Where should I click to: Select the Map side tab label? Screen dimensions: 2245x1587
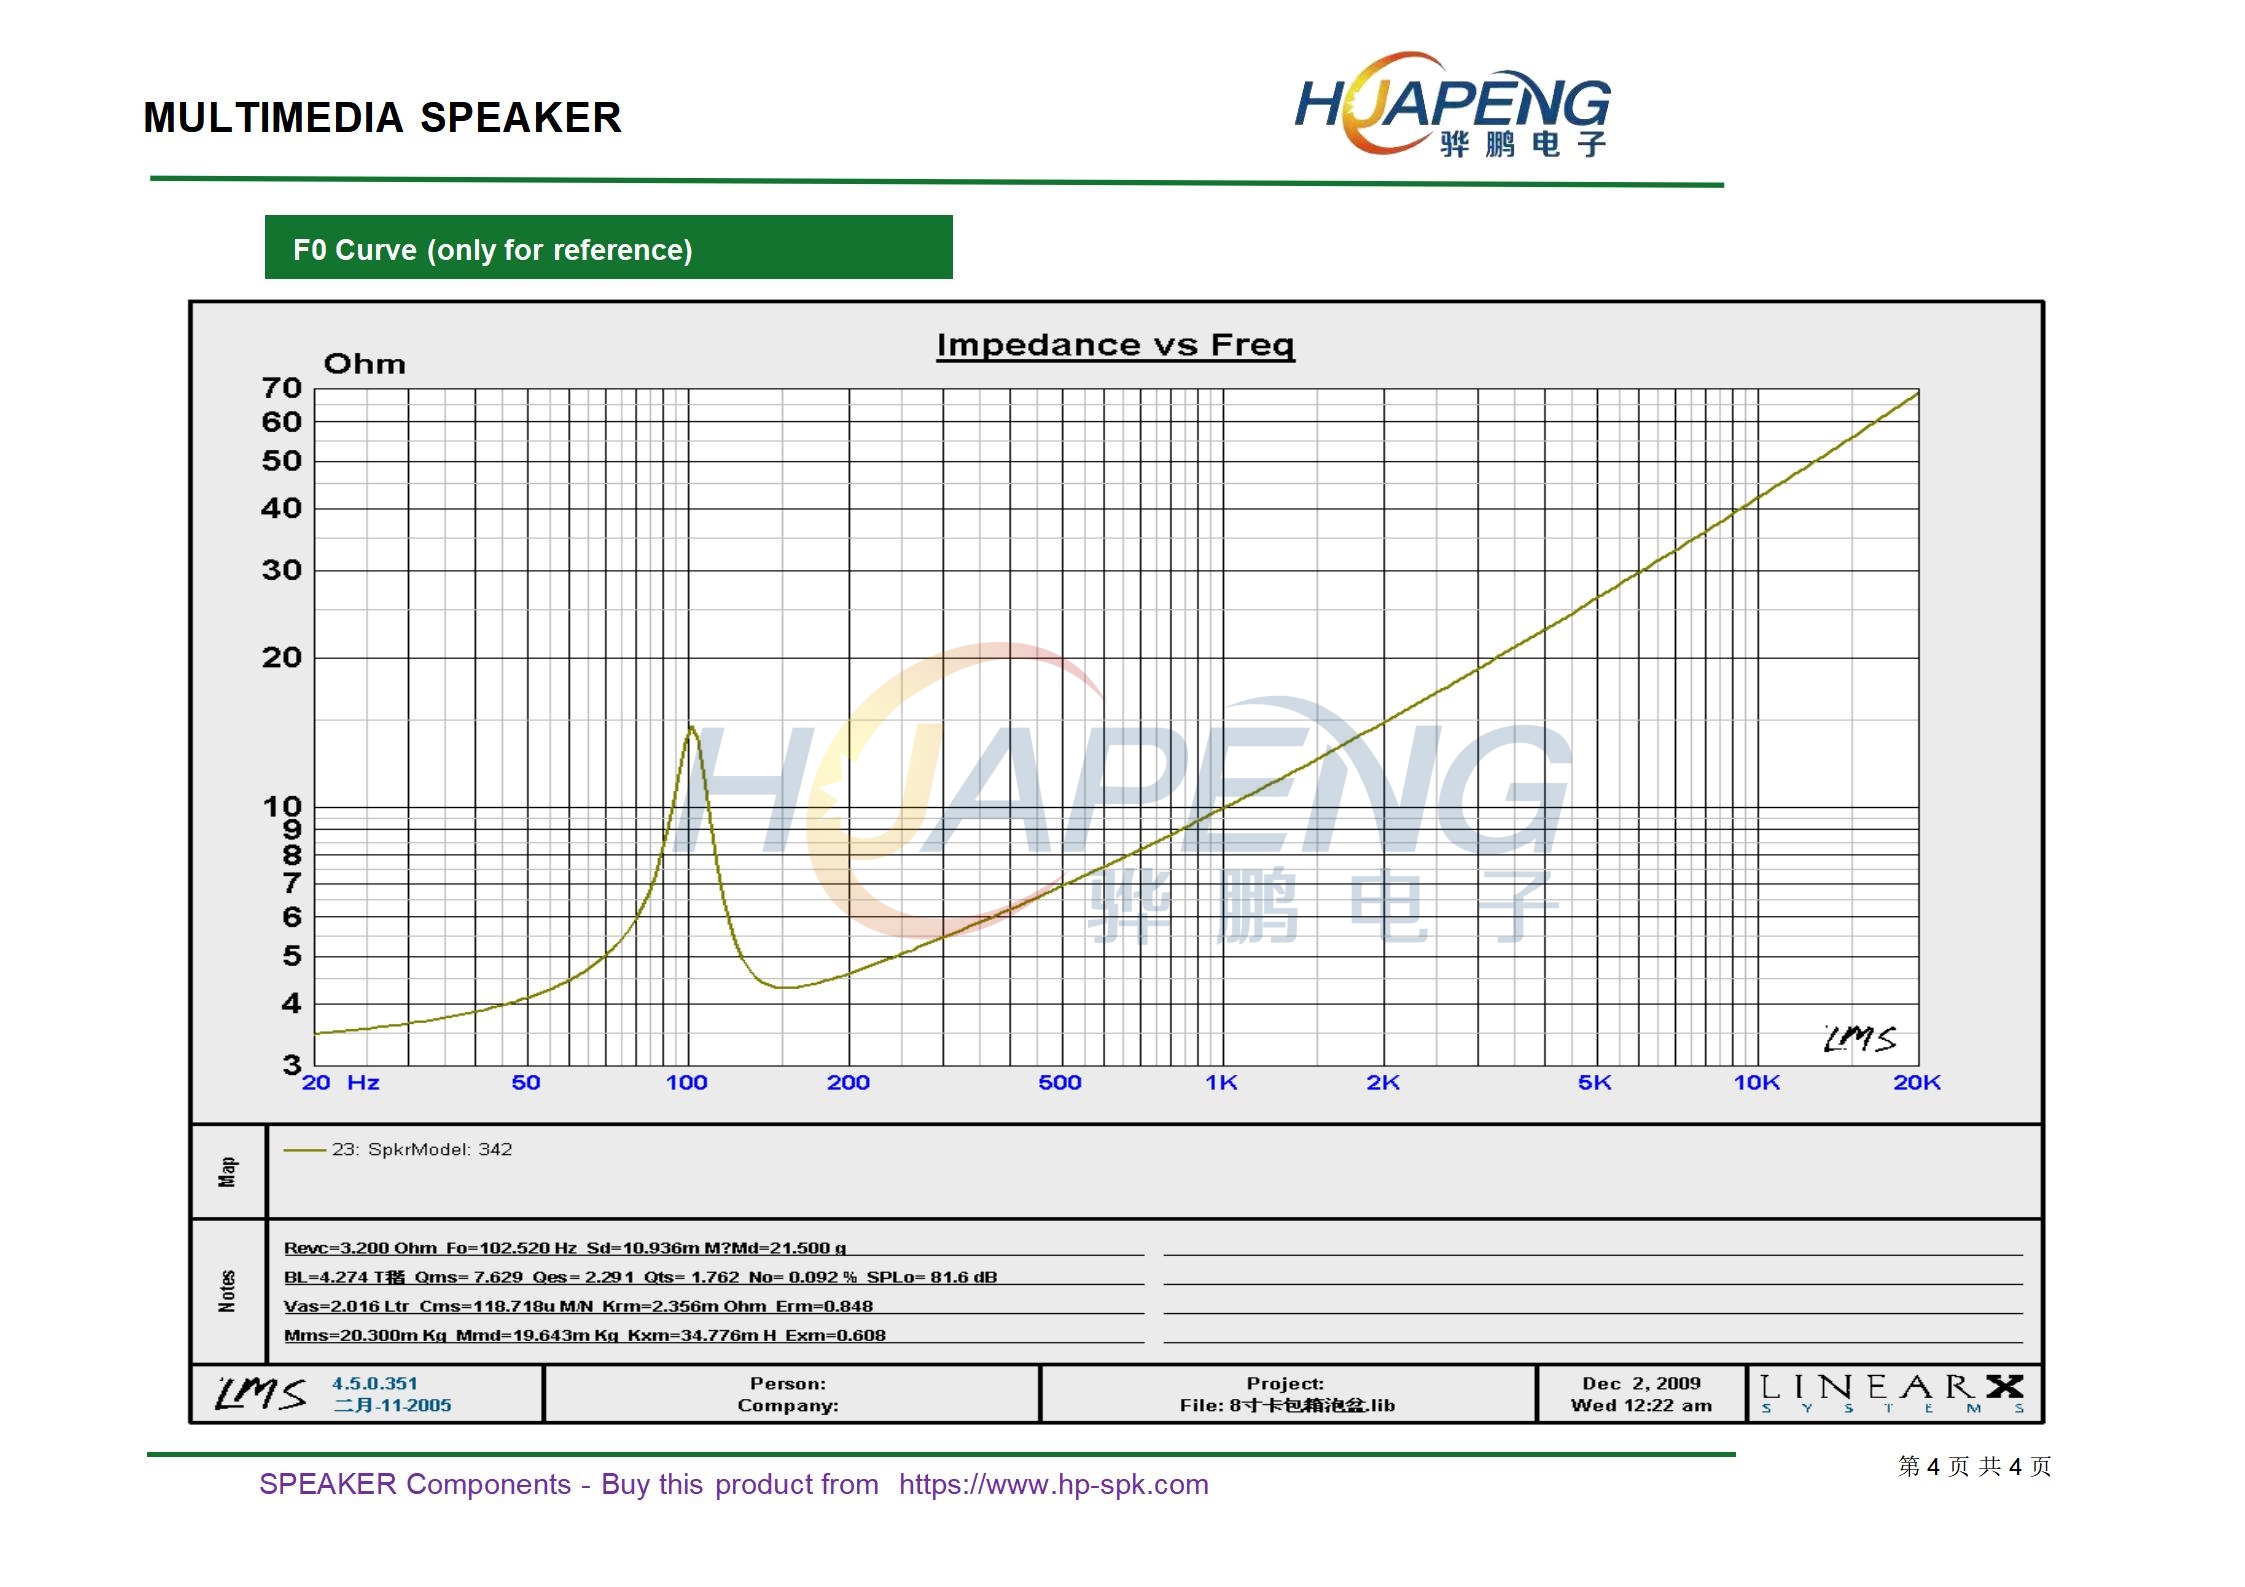[228, 1171]
